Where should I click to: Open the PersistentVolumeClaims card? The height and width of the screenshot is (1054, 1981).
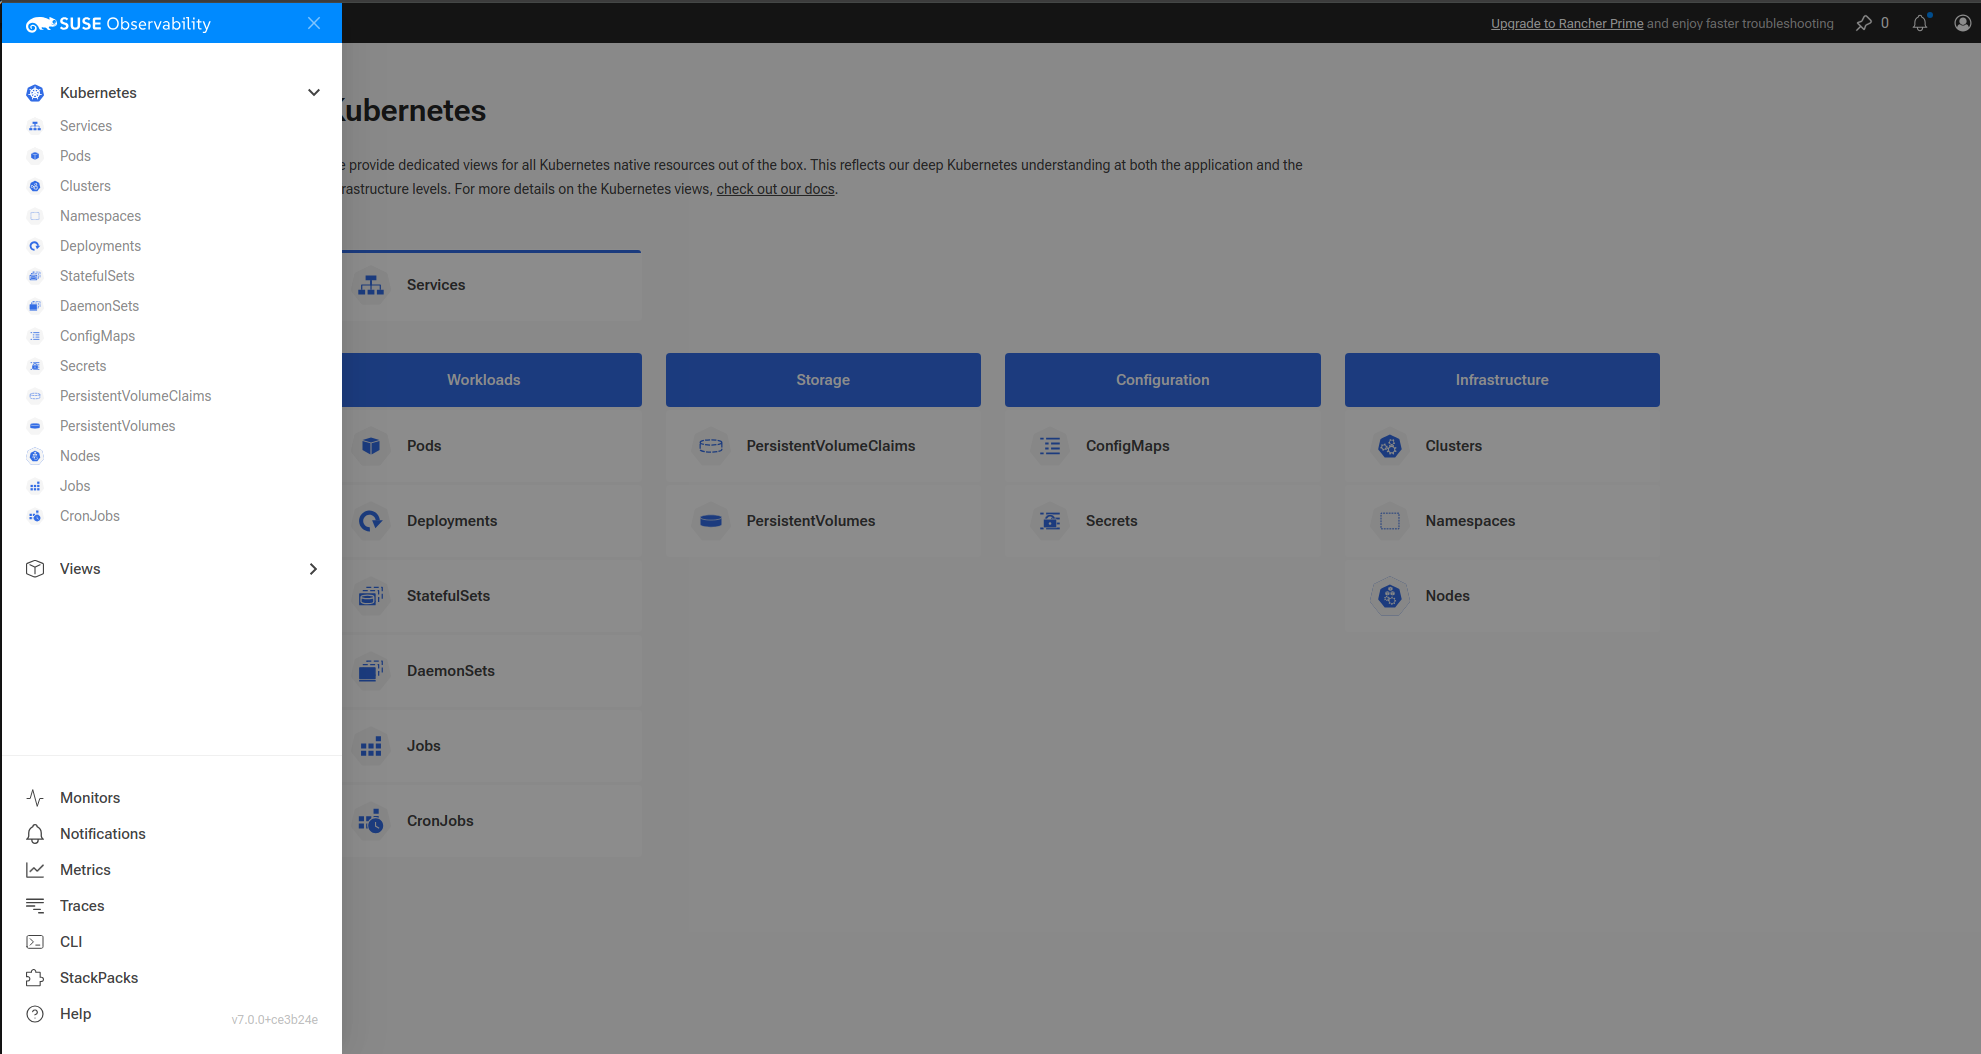(830, 446)
